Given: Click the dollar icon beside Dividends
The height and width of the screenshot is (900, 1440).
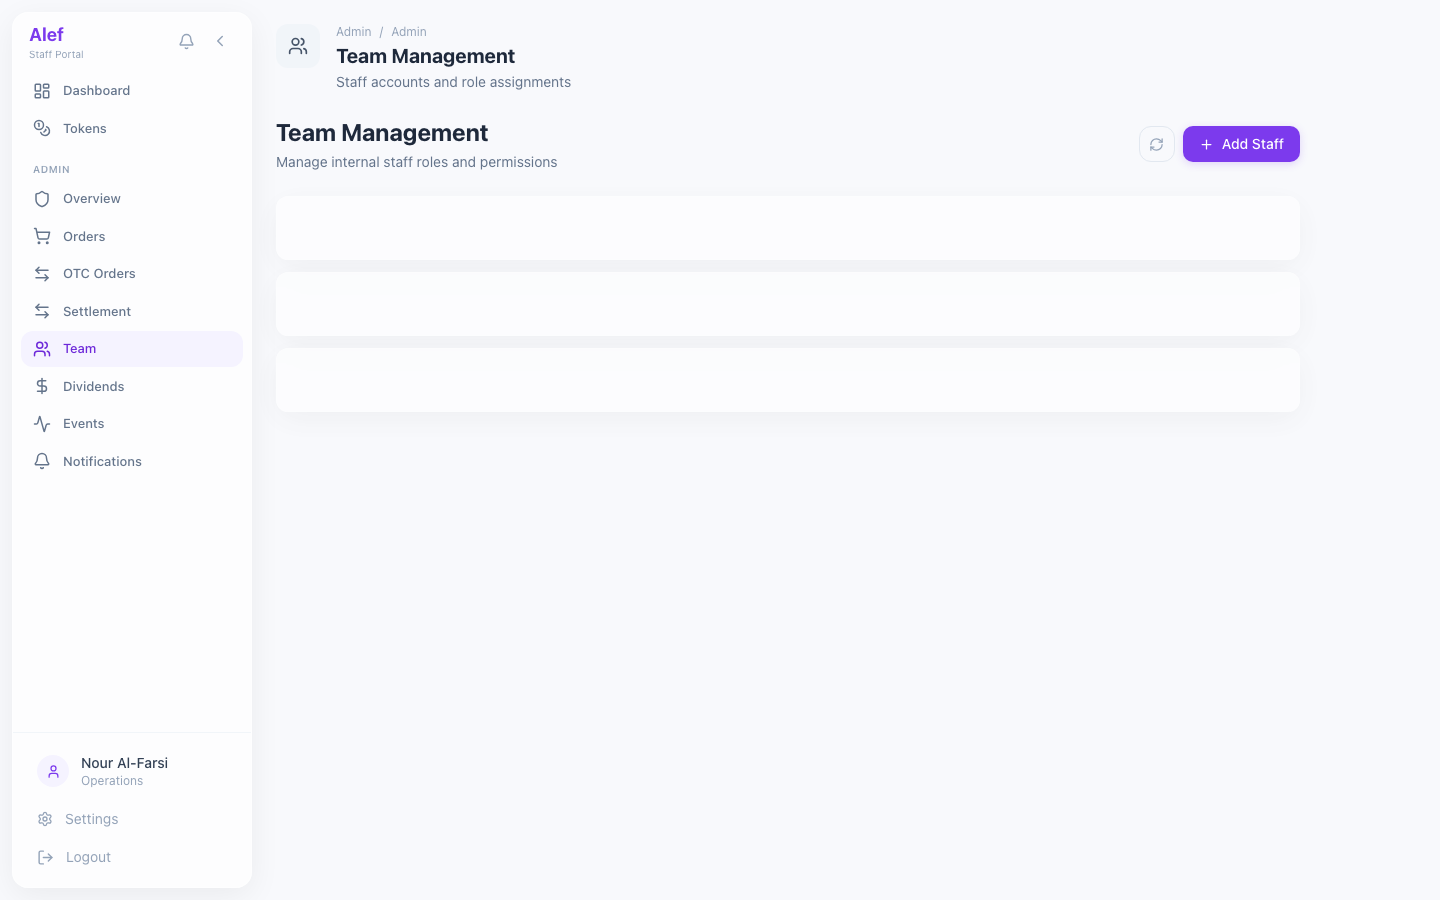Looking at the screenshot, I should click(41, 386).
